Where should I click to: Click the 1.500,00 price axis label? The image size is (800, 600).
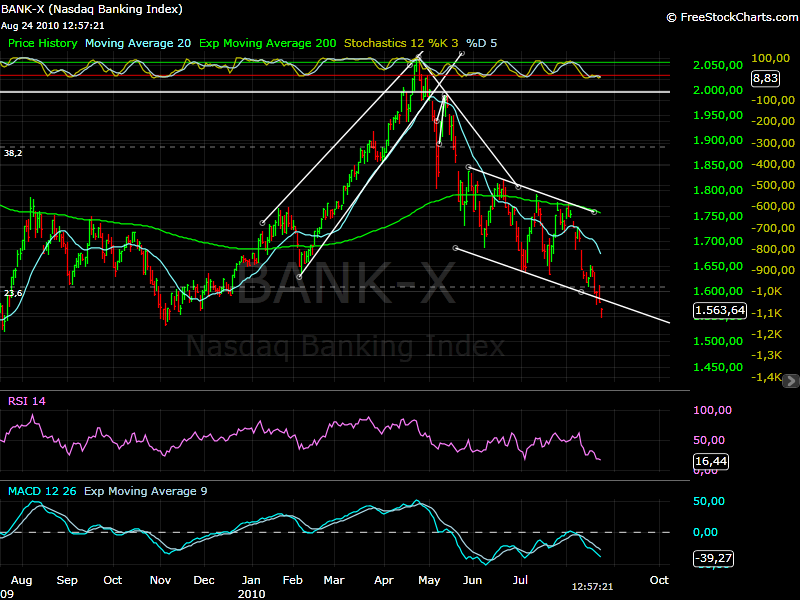point(718,341)
